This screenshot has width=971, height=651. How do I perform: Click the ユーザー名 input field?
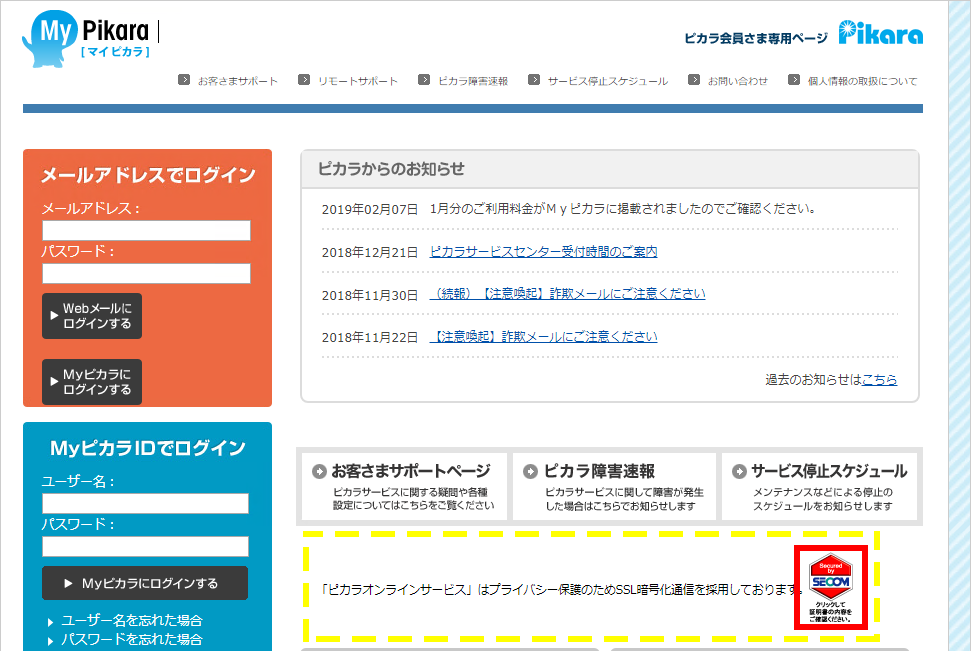pos(146,504)
